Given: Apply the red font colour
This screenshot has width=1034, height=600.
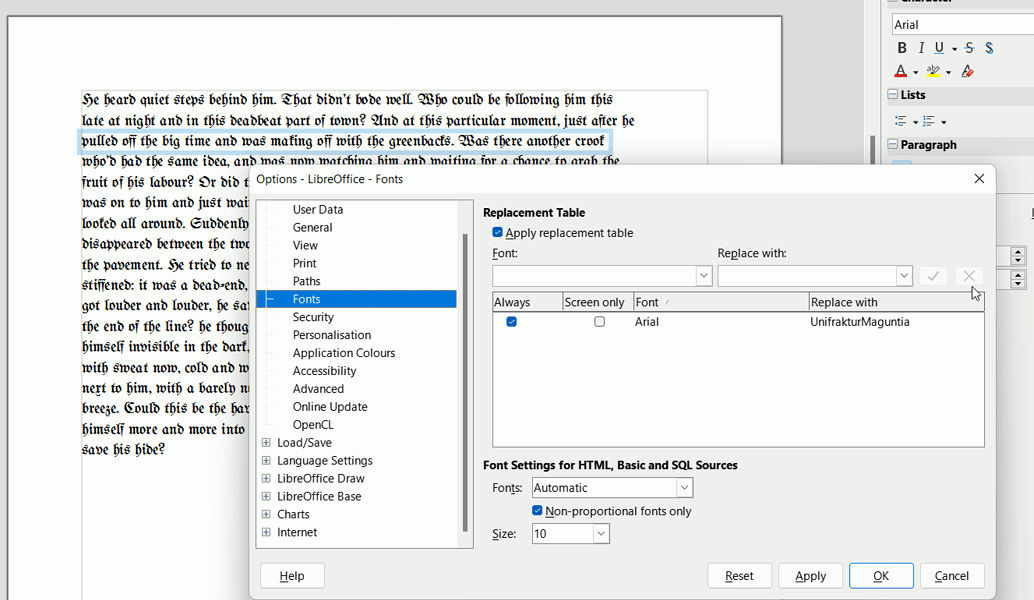Looking at the screenshot, I should pyautogui.click(x=901, y=71).
